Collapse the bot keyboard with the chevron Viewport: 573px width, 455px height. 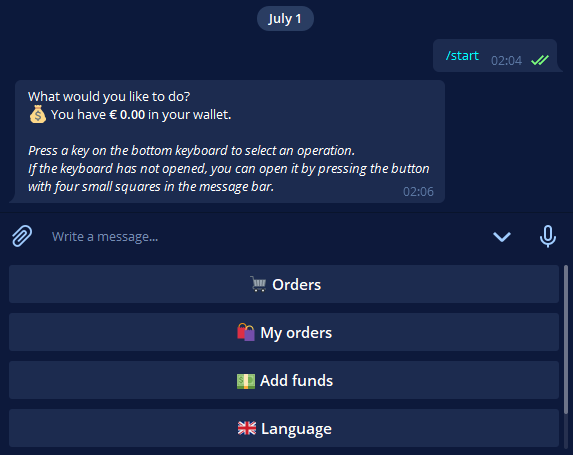[502, 237]
